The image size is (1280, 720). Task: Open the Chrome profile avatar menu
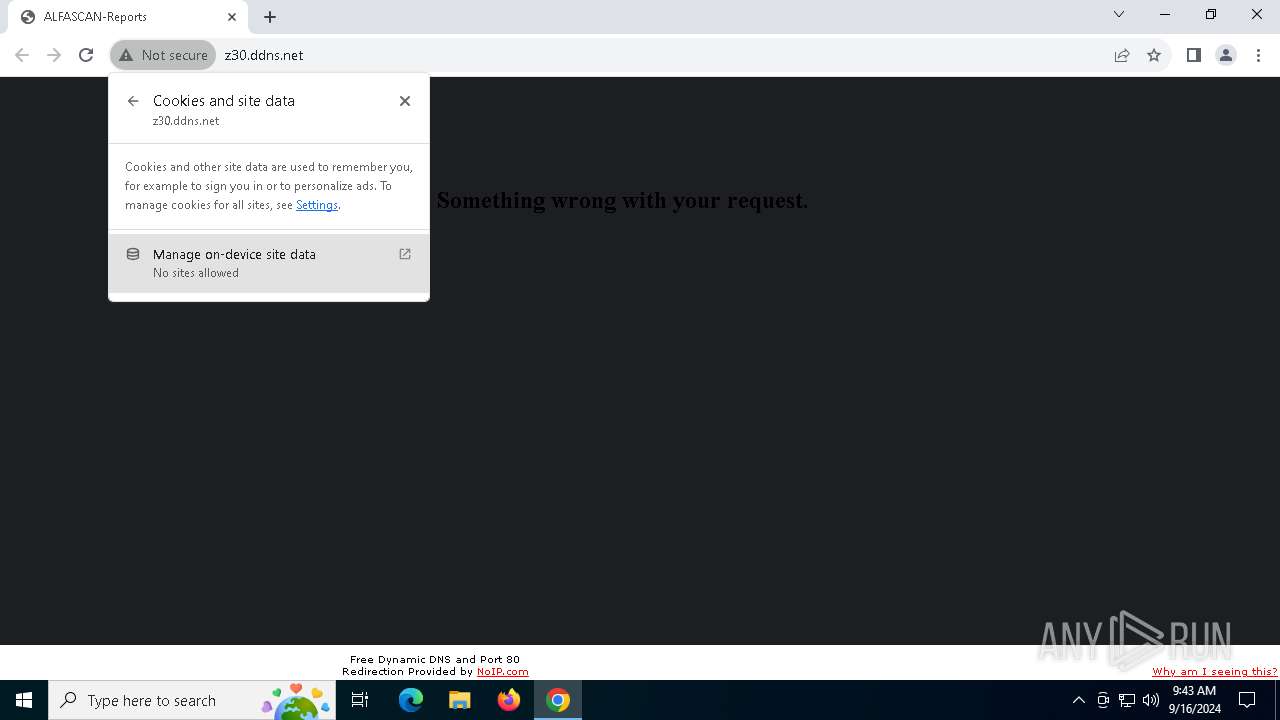1226,55
